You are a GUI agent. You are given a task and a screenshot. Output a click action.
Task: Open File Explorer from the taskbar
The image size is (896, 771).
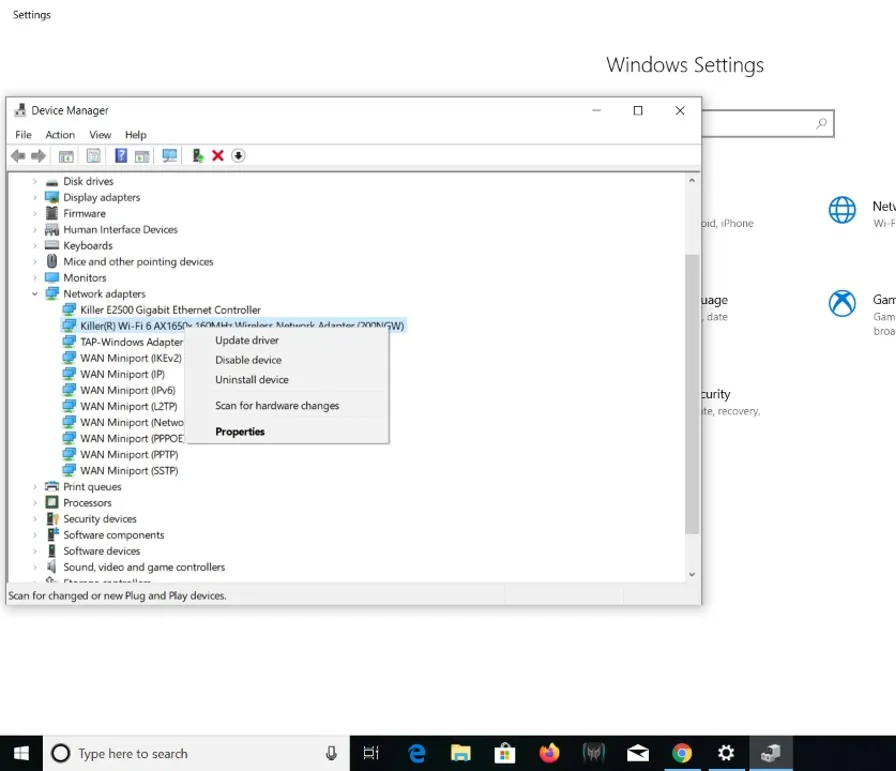pyautogui.click(x=461, y=753)
